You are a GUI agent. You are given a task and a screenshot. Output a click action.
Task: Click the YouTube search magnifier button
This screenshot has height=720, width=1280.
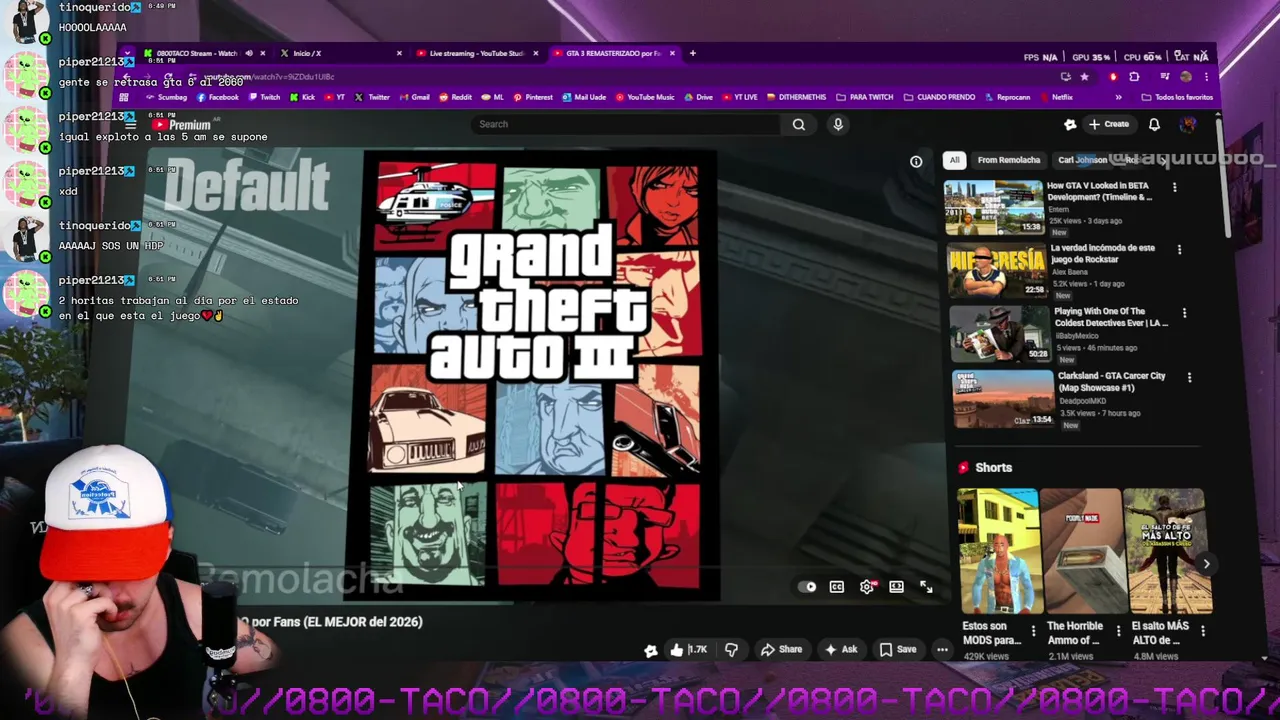(798, 124)
